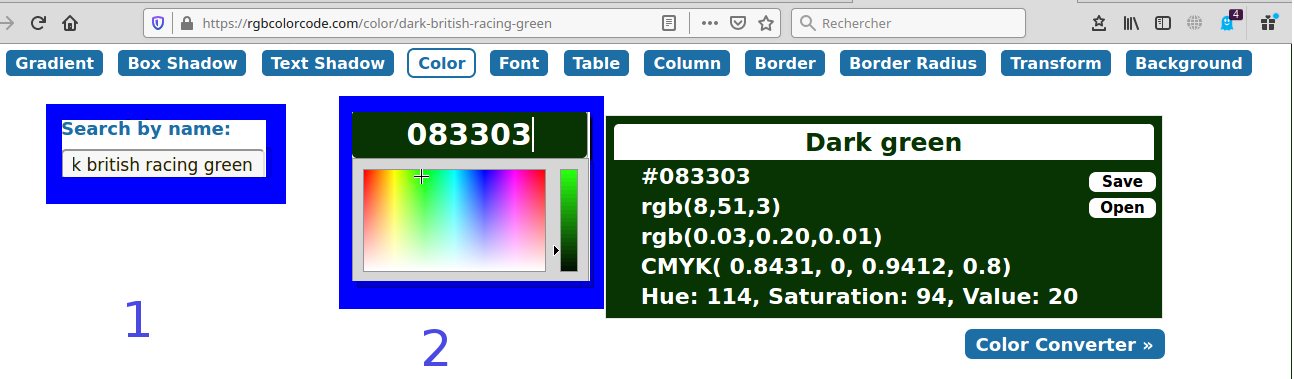Open the downloads/bookmarks tray icon
1294x379 pixels.
tap(1099, 22)
